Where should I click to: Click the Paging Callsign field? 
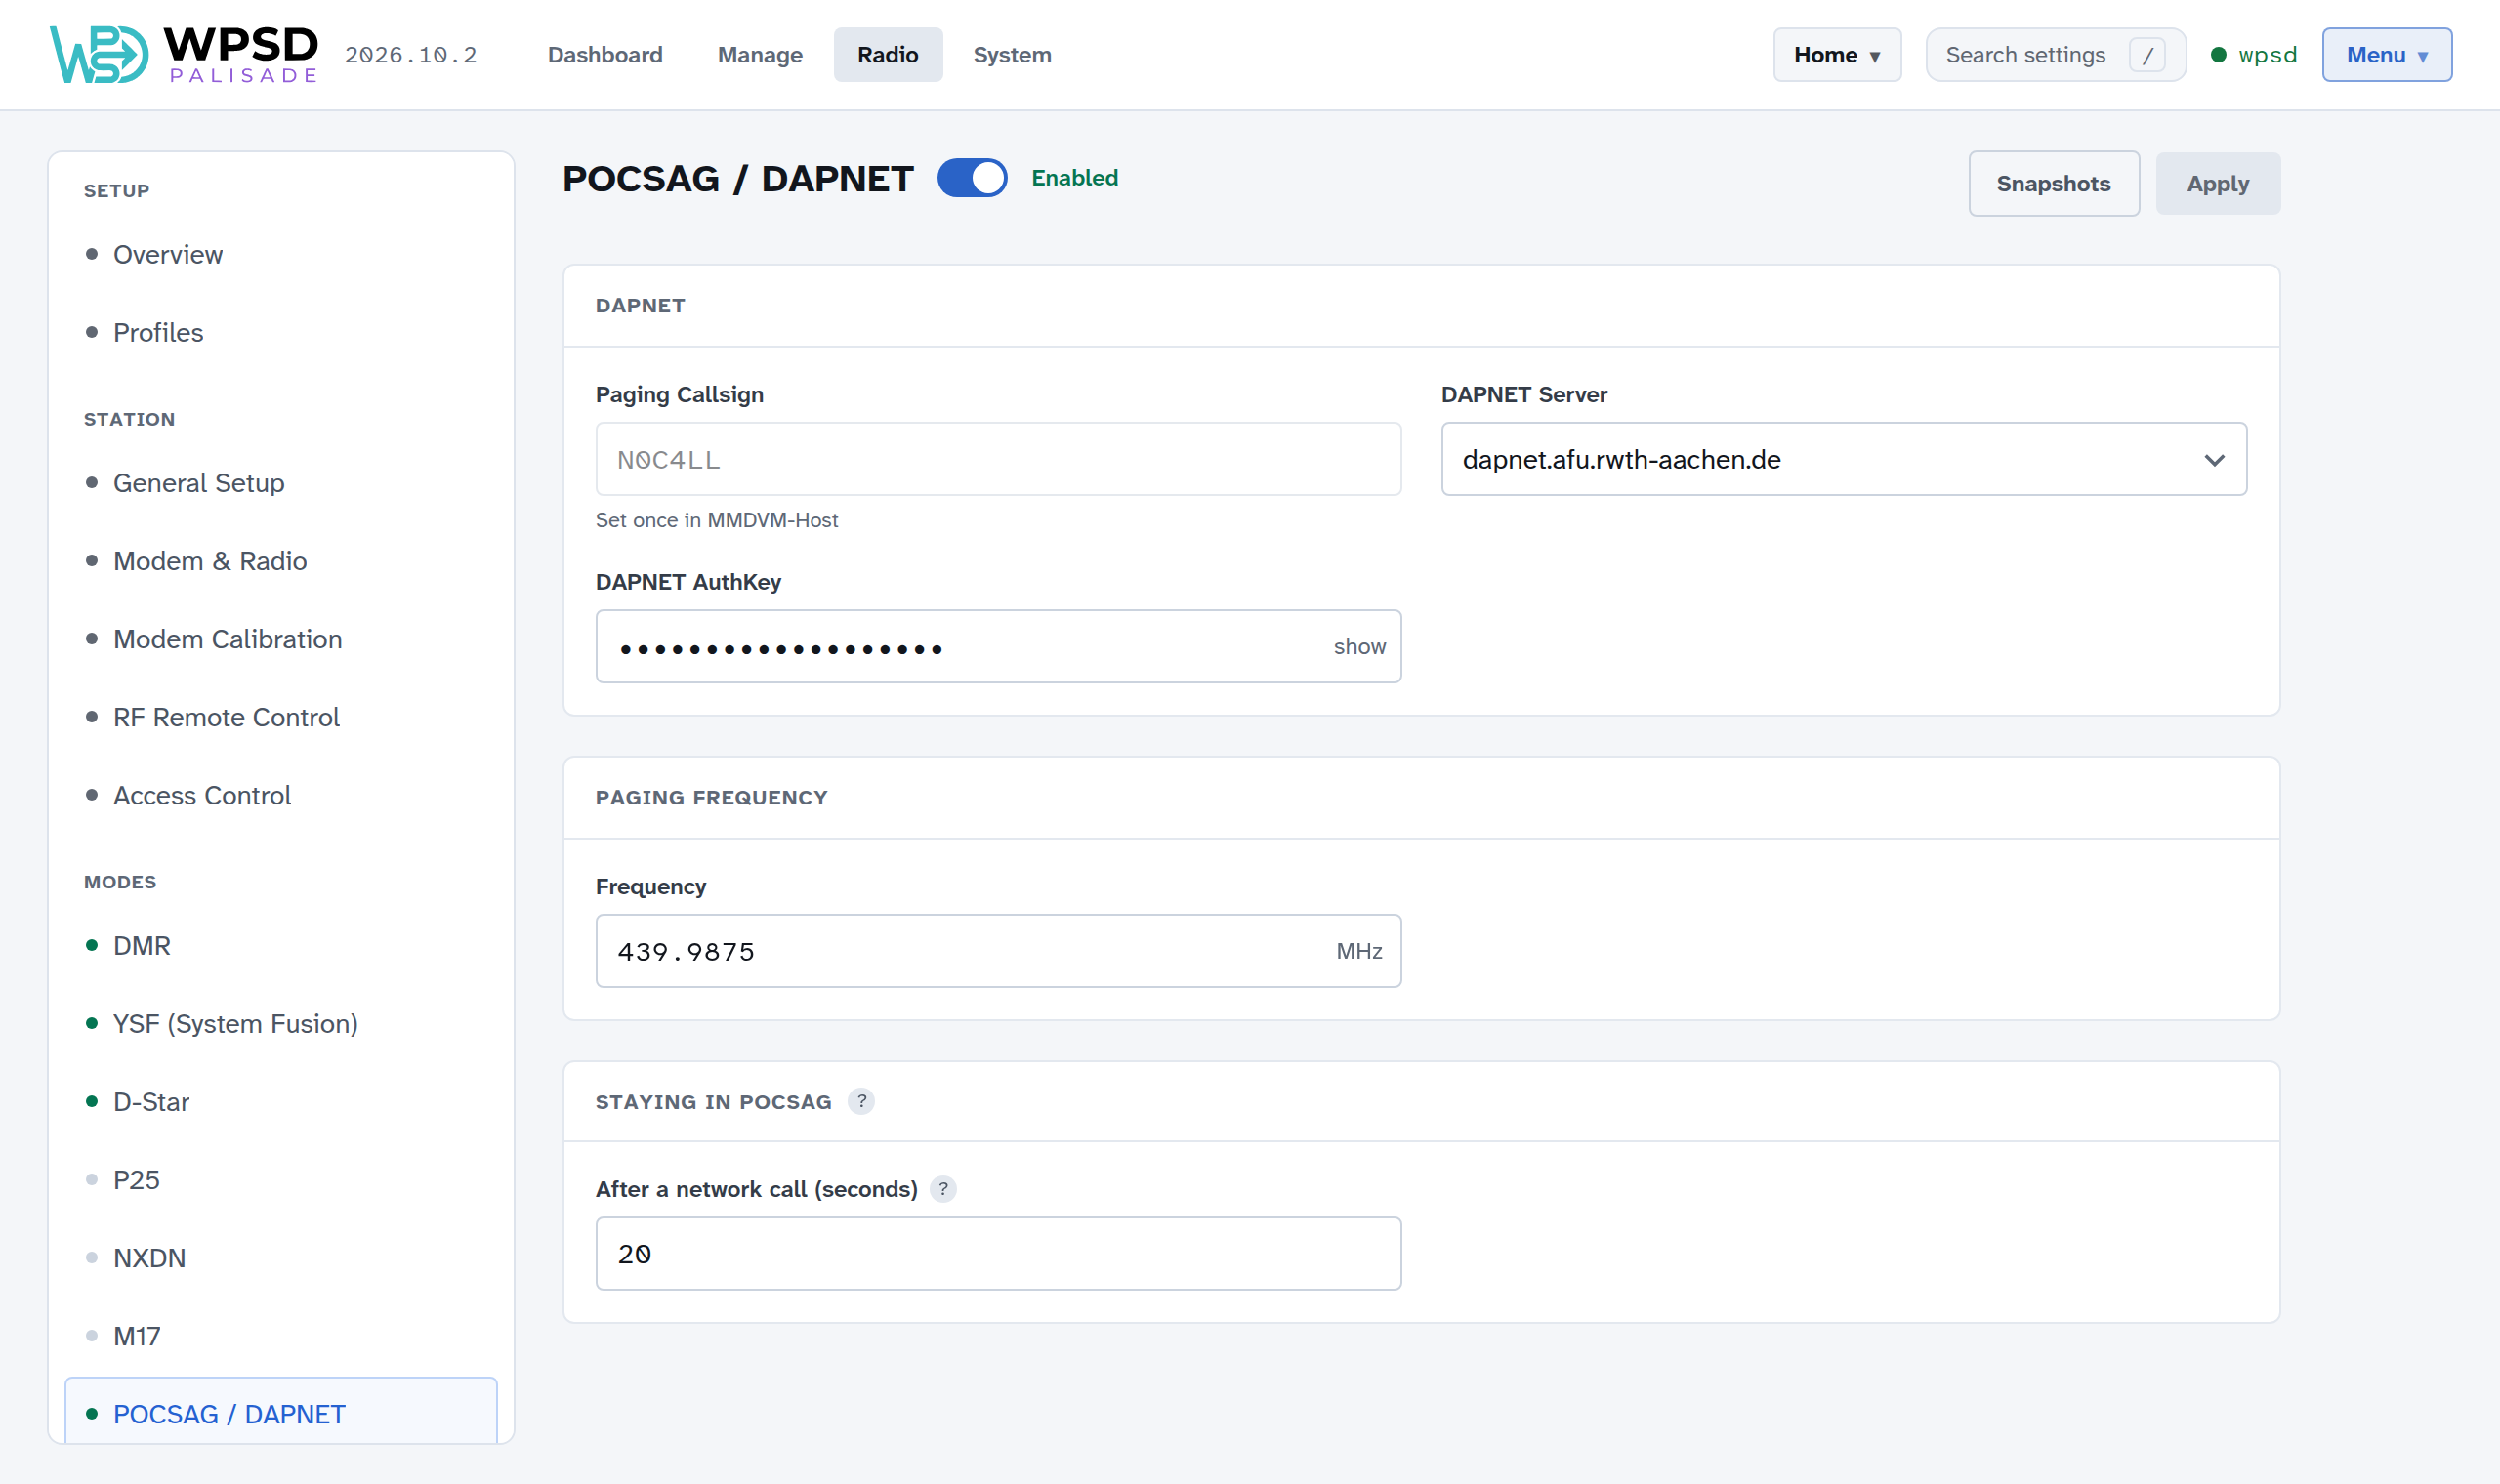tap(998, 459)
